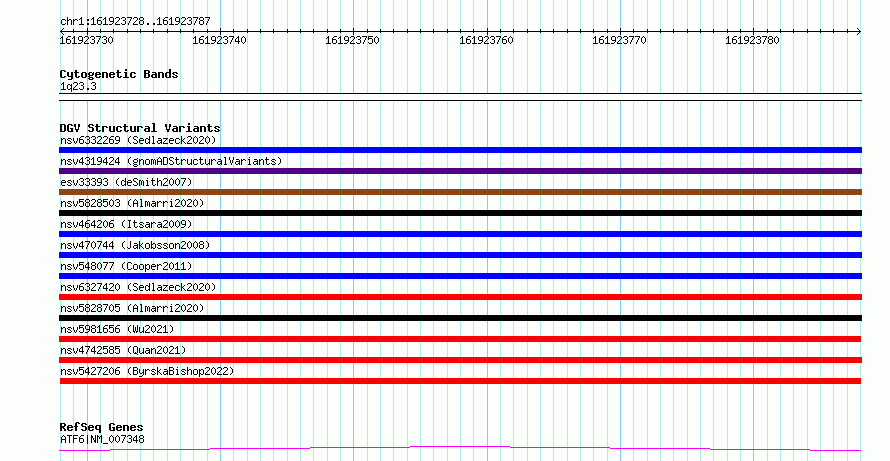Image resolution: width=890 pixels, height=461 pixels.
Task: Open nsv5427206 (ByrskaBishop2022) variant
Action: point(147,371)
